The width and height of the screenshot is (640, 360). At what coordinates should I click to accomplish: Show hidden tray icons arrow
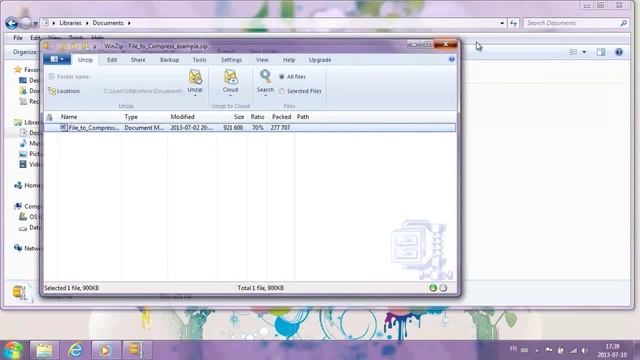click(x=537, y=350)
